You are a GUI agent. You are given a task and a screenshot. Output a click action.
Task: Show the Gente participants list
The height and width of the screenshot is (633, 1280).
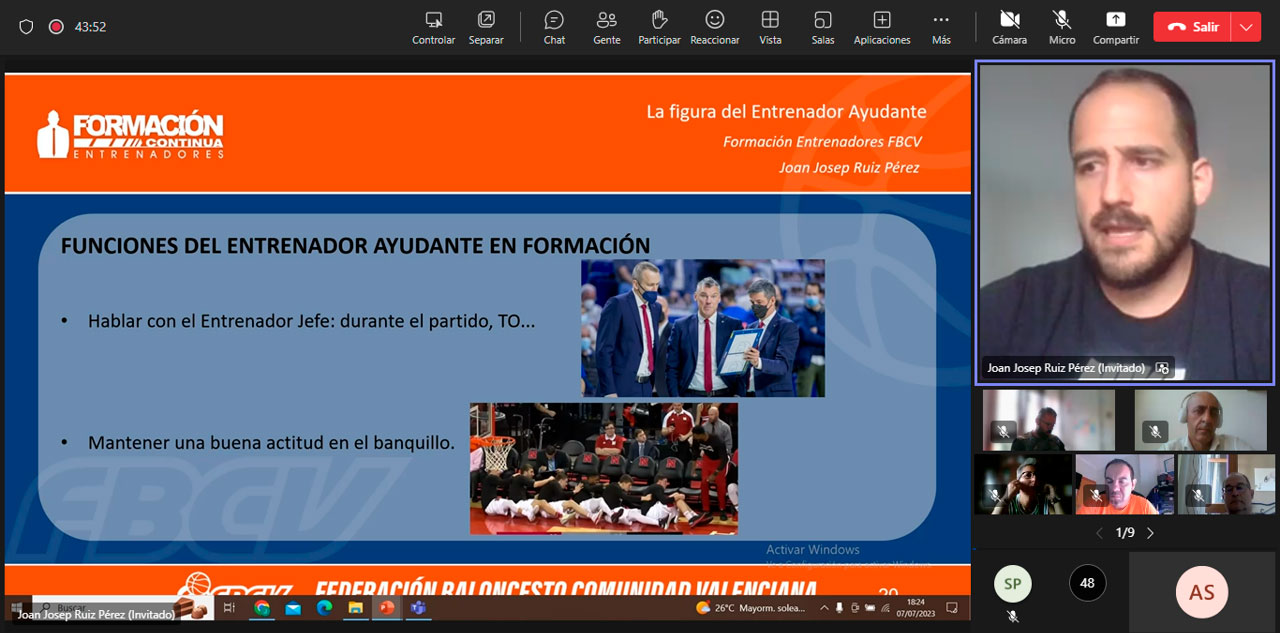point(606,27)
